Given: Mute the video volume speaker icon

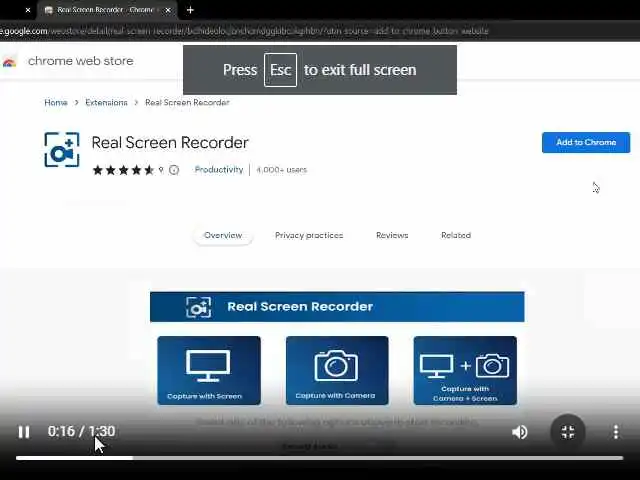Looking at the screenshot, I should point(519,432).
